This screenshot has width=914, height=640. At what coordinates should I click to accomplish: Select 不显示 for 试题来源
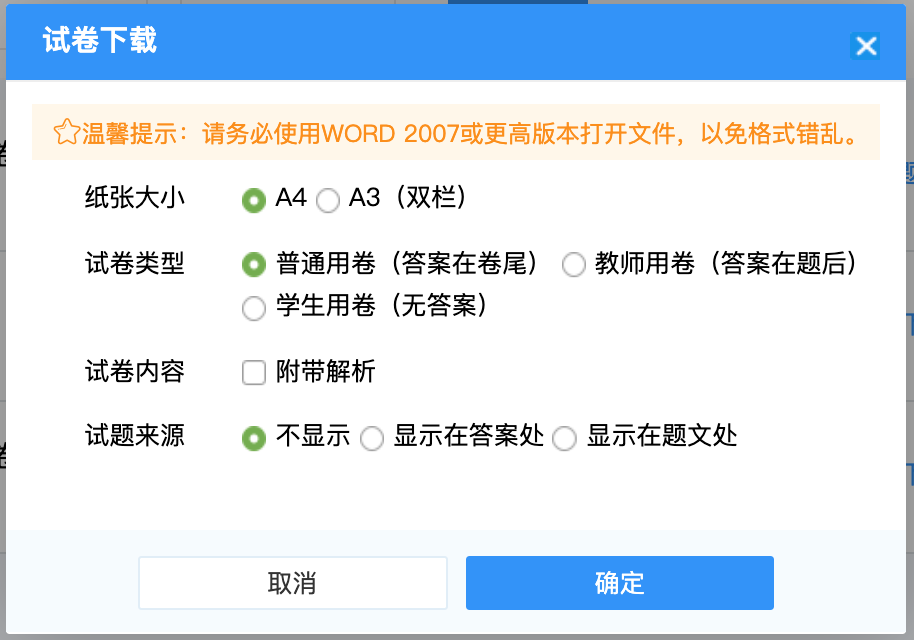click(x=254, y=438)
